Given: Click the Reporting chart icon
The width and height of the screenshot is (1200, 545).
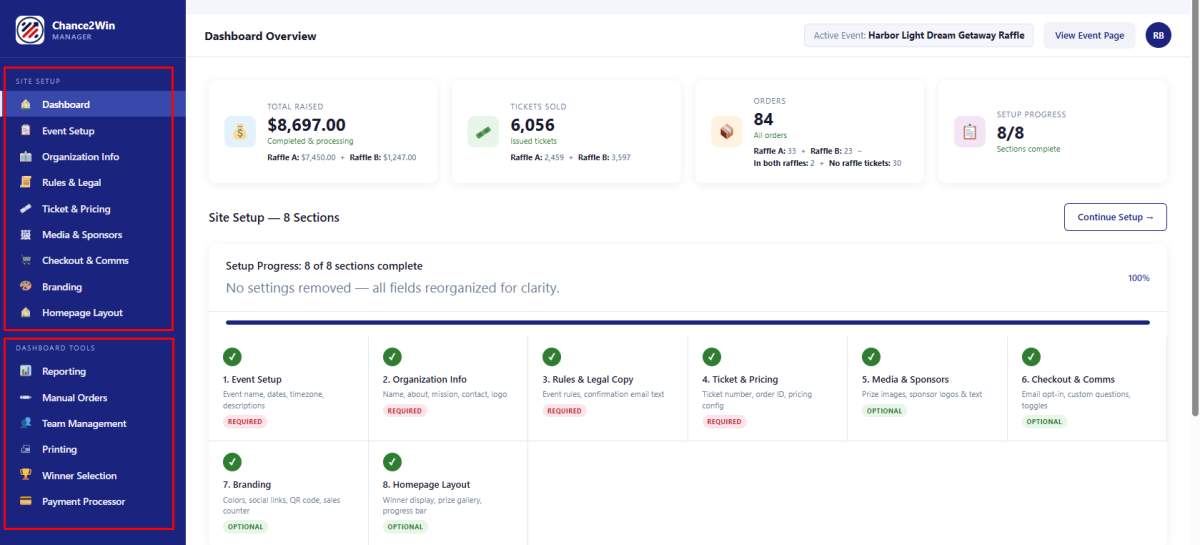Looking at the screenshot, I should tap(25, 372).
